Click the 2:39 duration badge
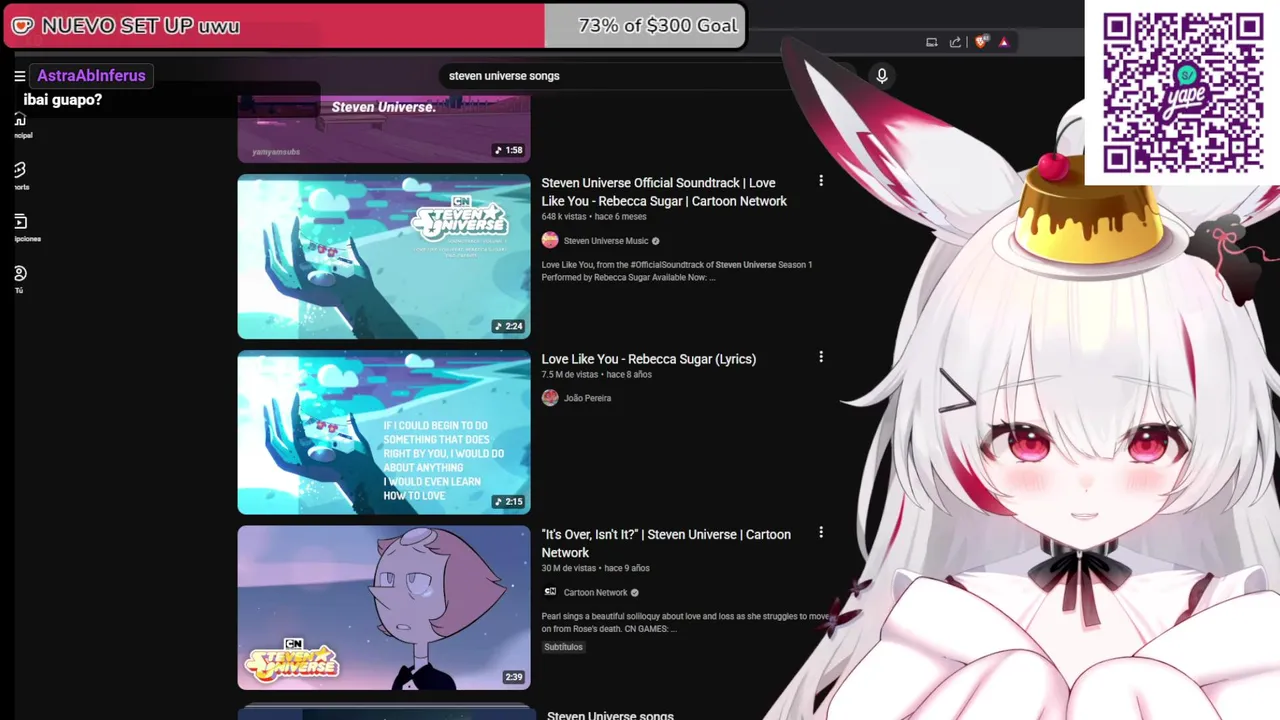 pyautogui.click(x=513, y=677)
